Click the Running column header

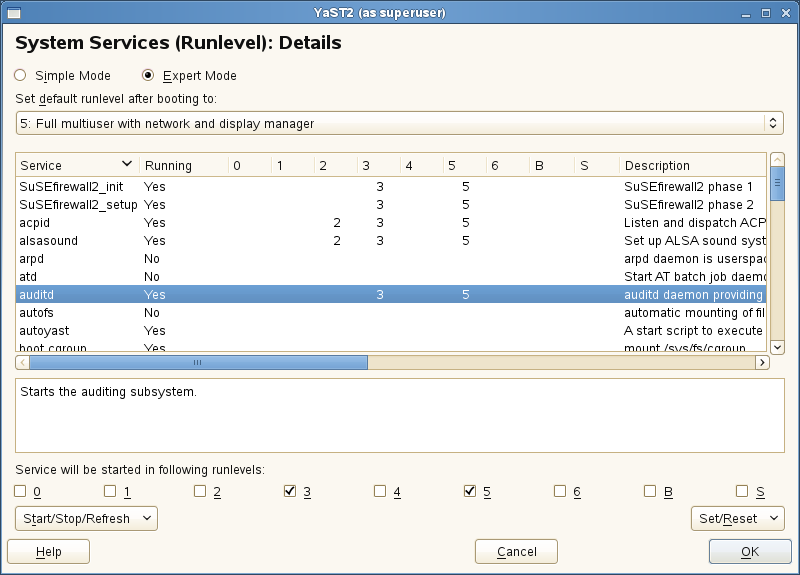tap(184, 165)
